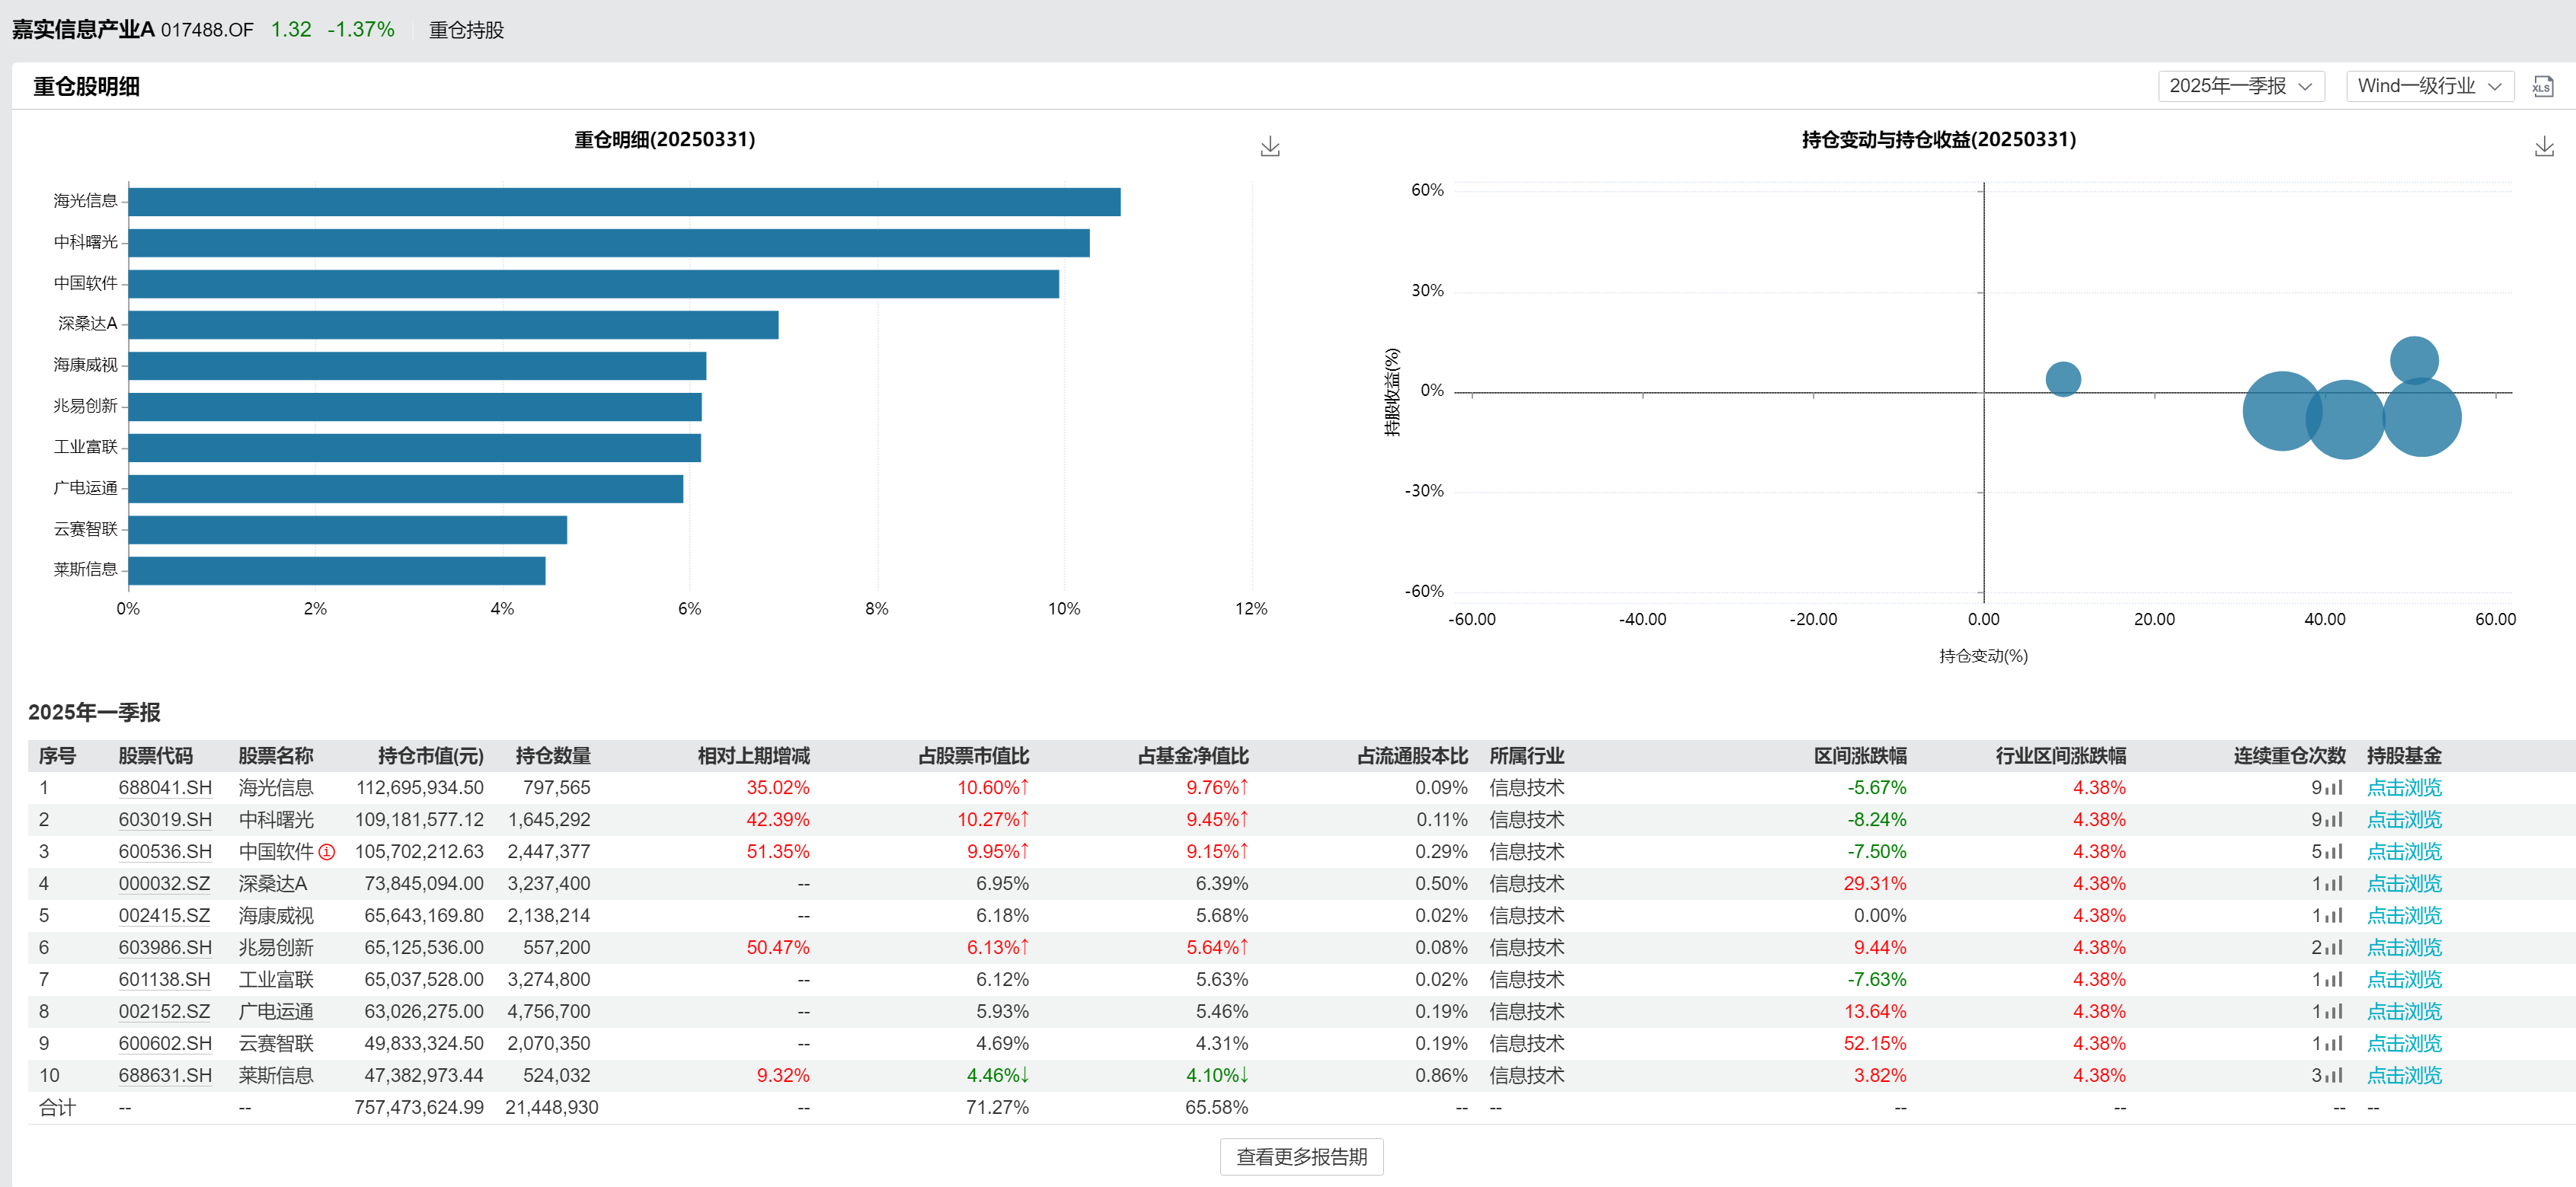This screenshot has height=1187, width=2576.
Task: Open stock code 688041.SH link
Action: point(165,788)
